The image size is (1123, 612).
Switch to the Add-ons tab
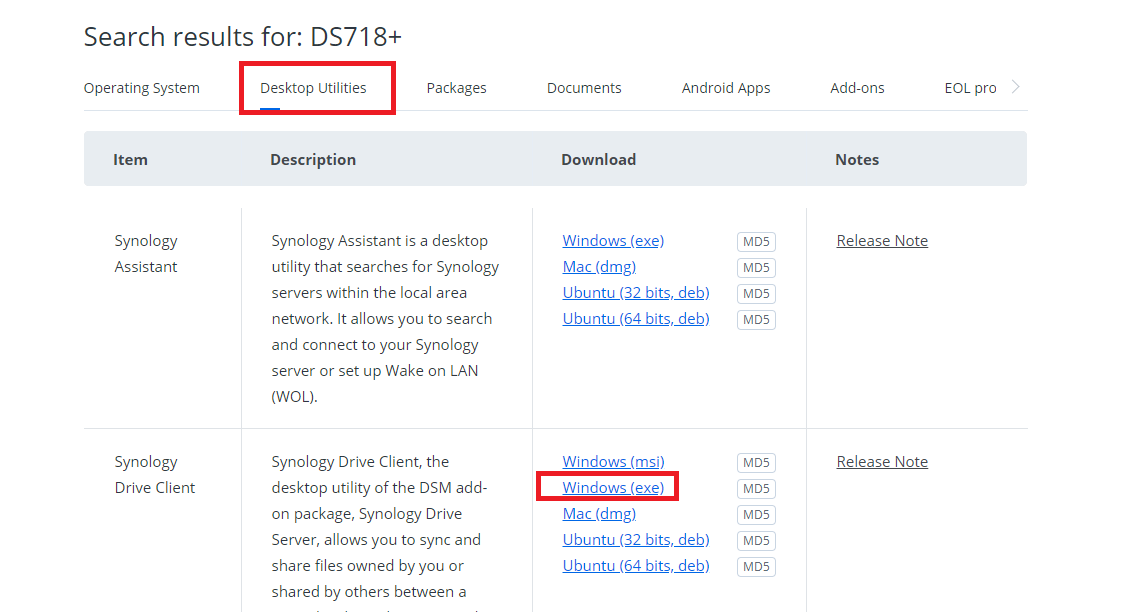coord(857,88)
